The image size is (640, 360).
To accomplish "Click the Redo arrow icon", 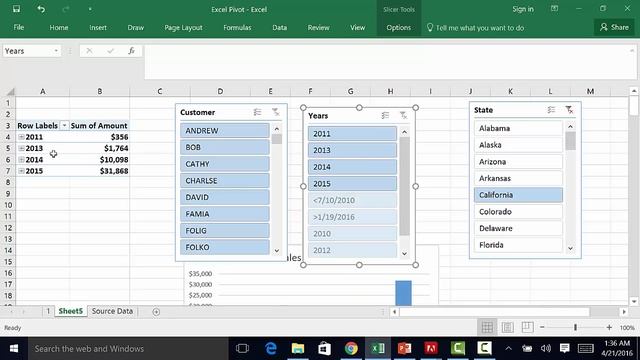I will pos(66,9).
